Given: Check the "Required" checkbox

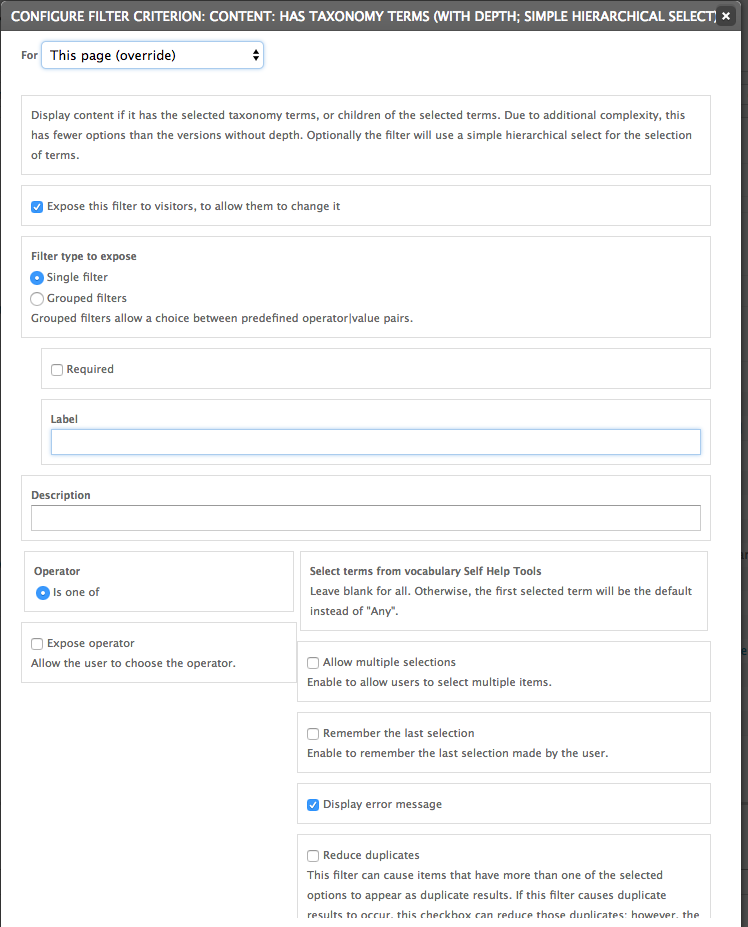Looking at the screenshot, I should point(57,369).
